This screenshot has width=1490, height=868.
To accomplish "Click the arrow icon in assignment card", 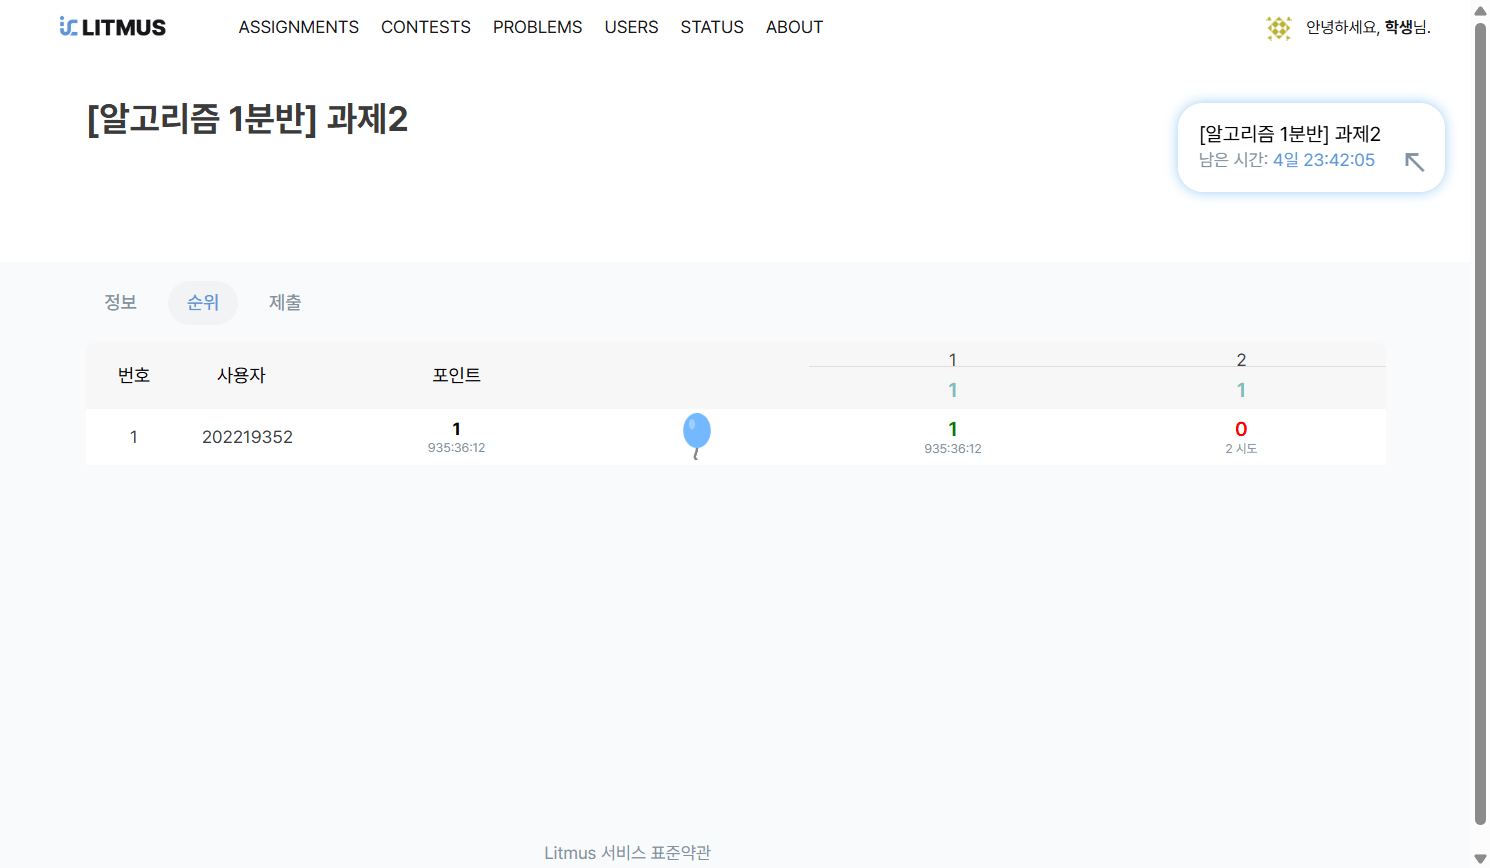I will tap(1414, 162).
